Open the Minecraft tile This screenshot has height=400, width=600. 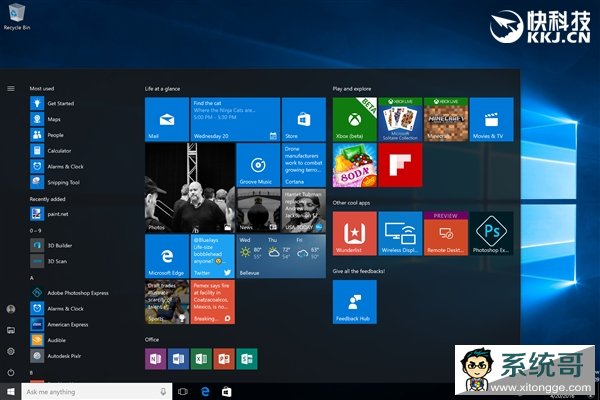(x=446, y=119)
